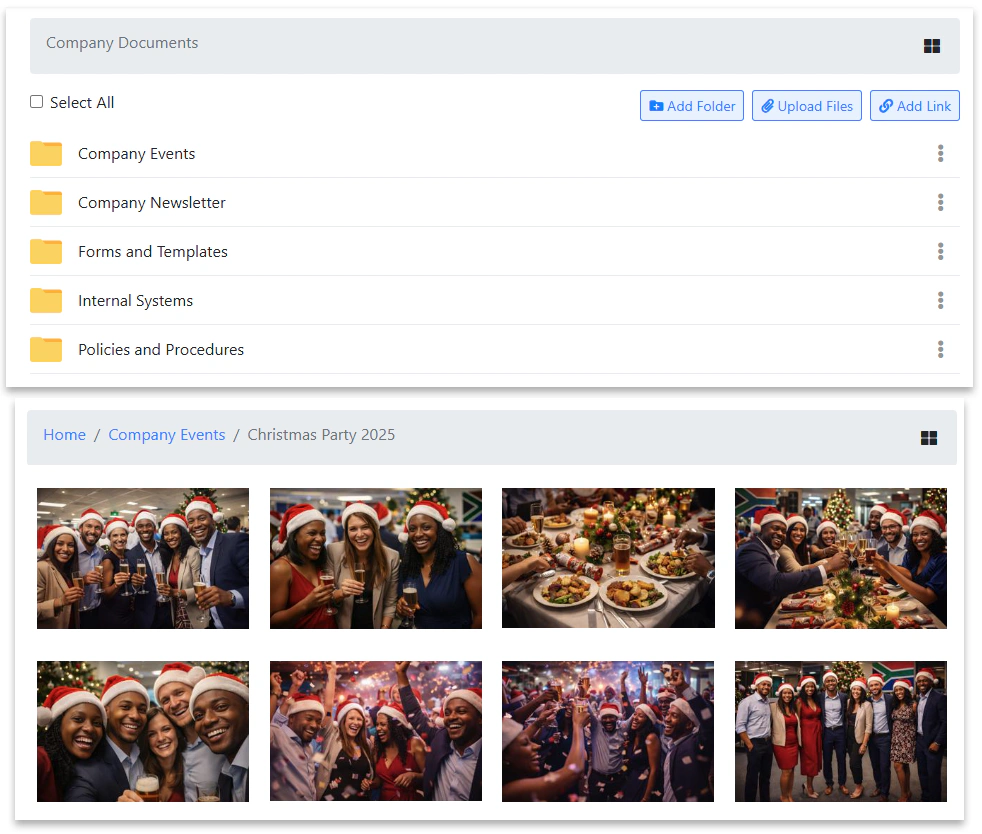982x834 pixels.
Task: Click the Add Folder button
Action: pyautogui.click(x=692, y=106)
